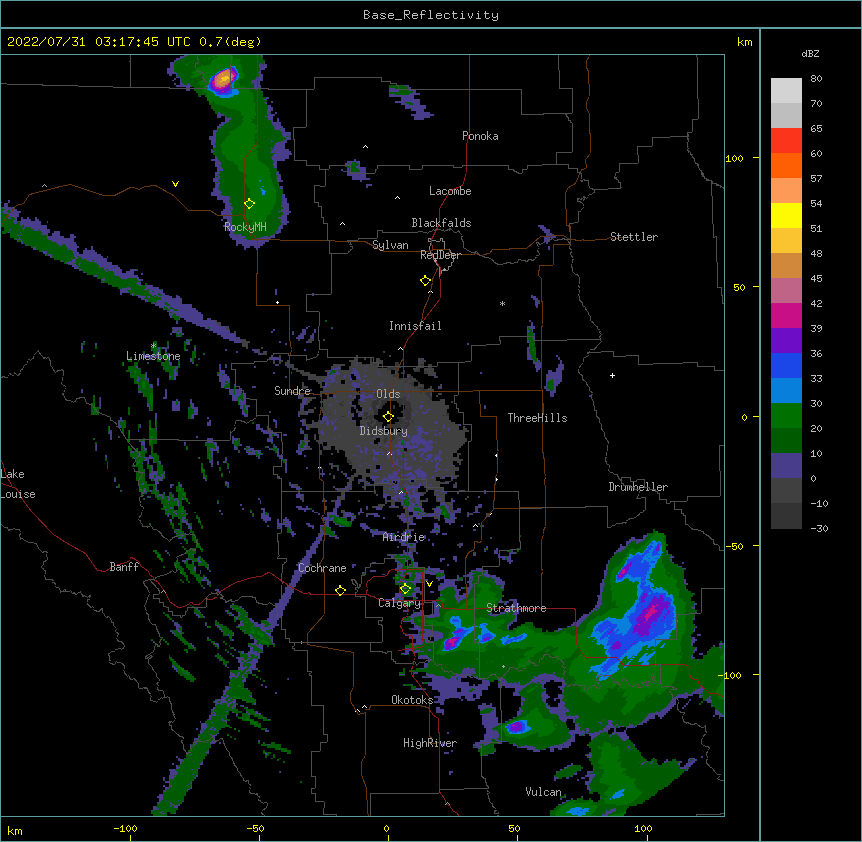Click the yellow diamond marker above Calgary label
The height and width of the screenshot is (842, 862).
[406, 589]
